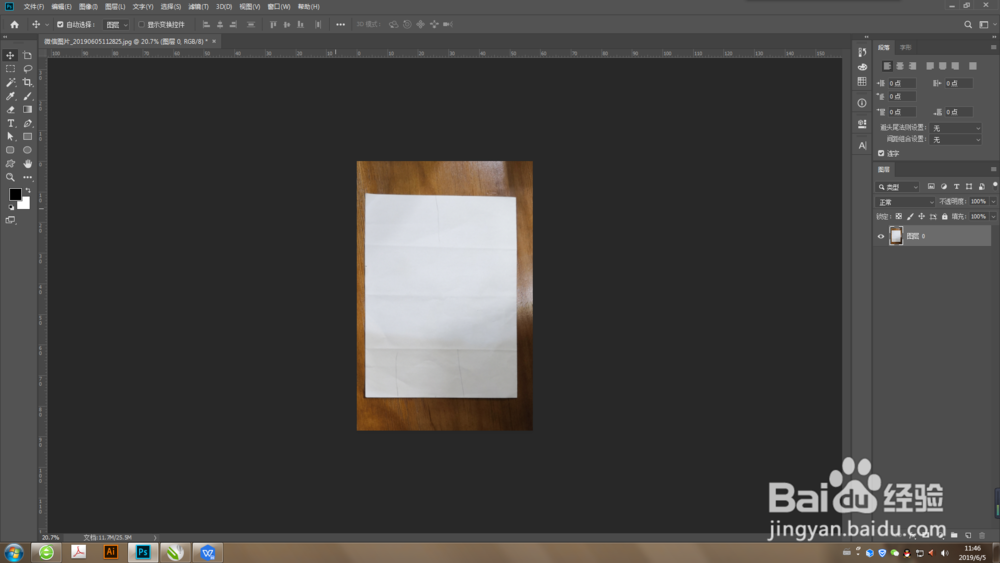Image resolution: width=1000 pixels, height=563 pixels.
Task: Select the Move tool in toolbox
Action: [10, 55]
